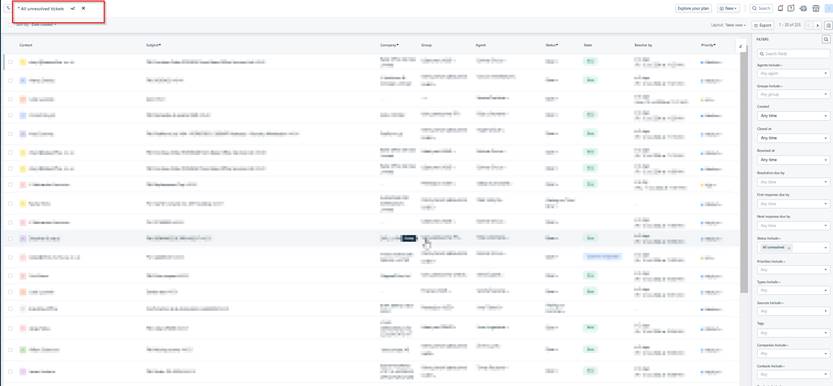Open the Freddy assistant icon in top bar
833x386 pixels.
[803, 8]
